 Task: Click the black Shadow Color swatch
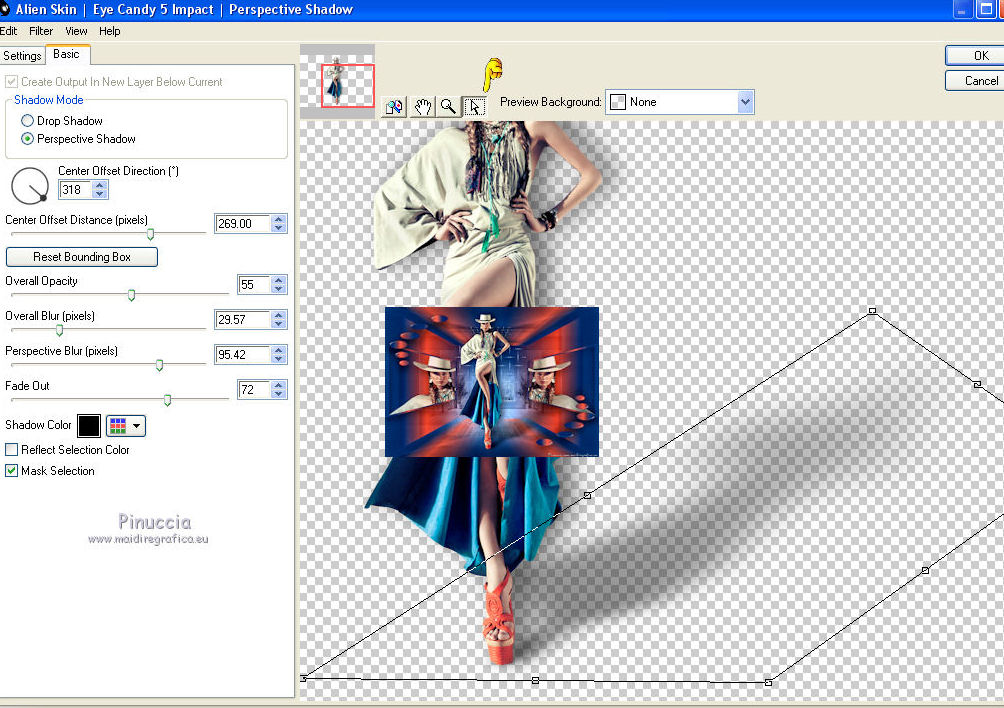tap(89, 426)
